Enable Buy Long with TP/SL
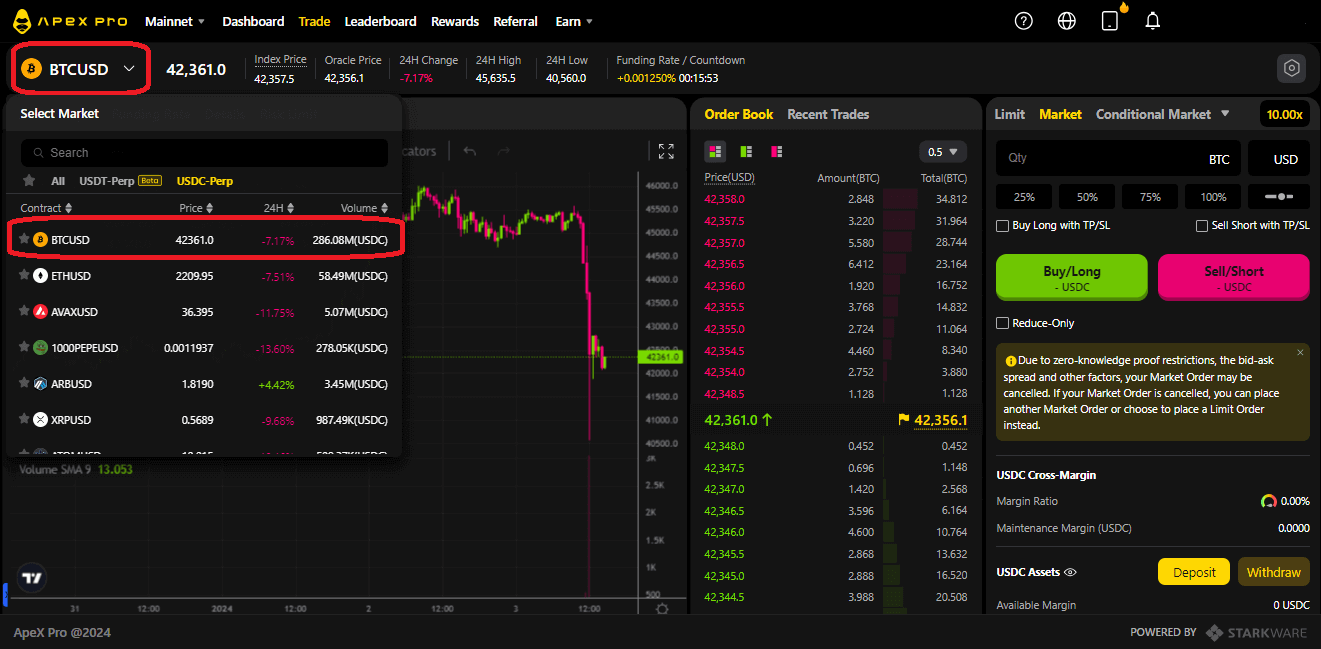Viewport: 1321px width, 649px height. (x=1002, y=225)
